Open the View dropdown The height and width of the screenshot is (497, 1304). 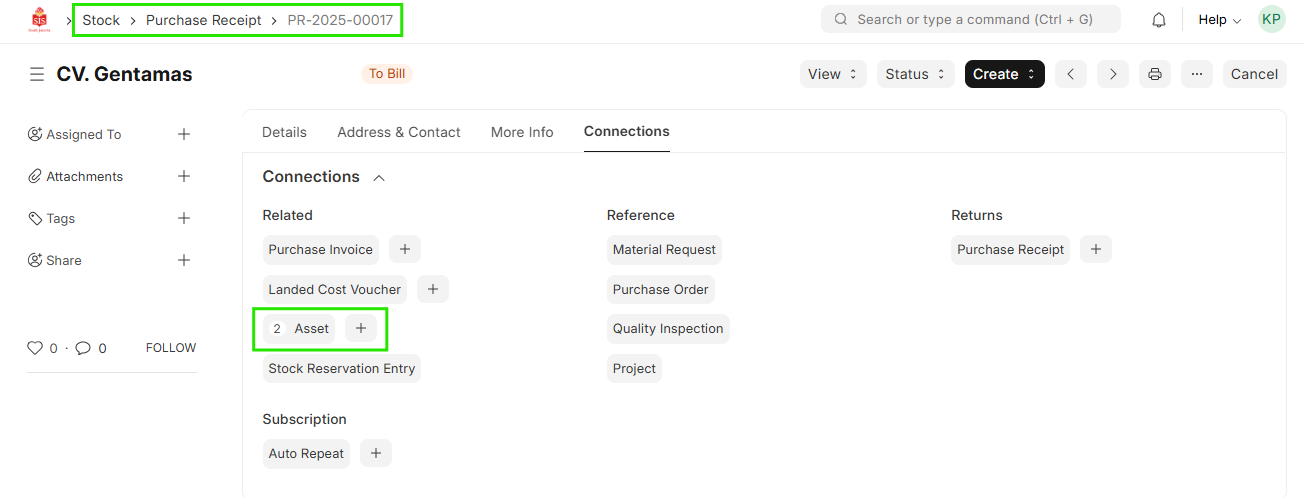coord(833,74)
